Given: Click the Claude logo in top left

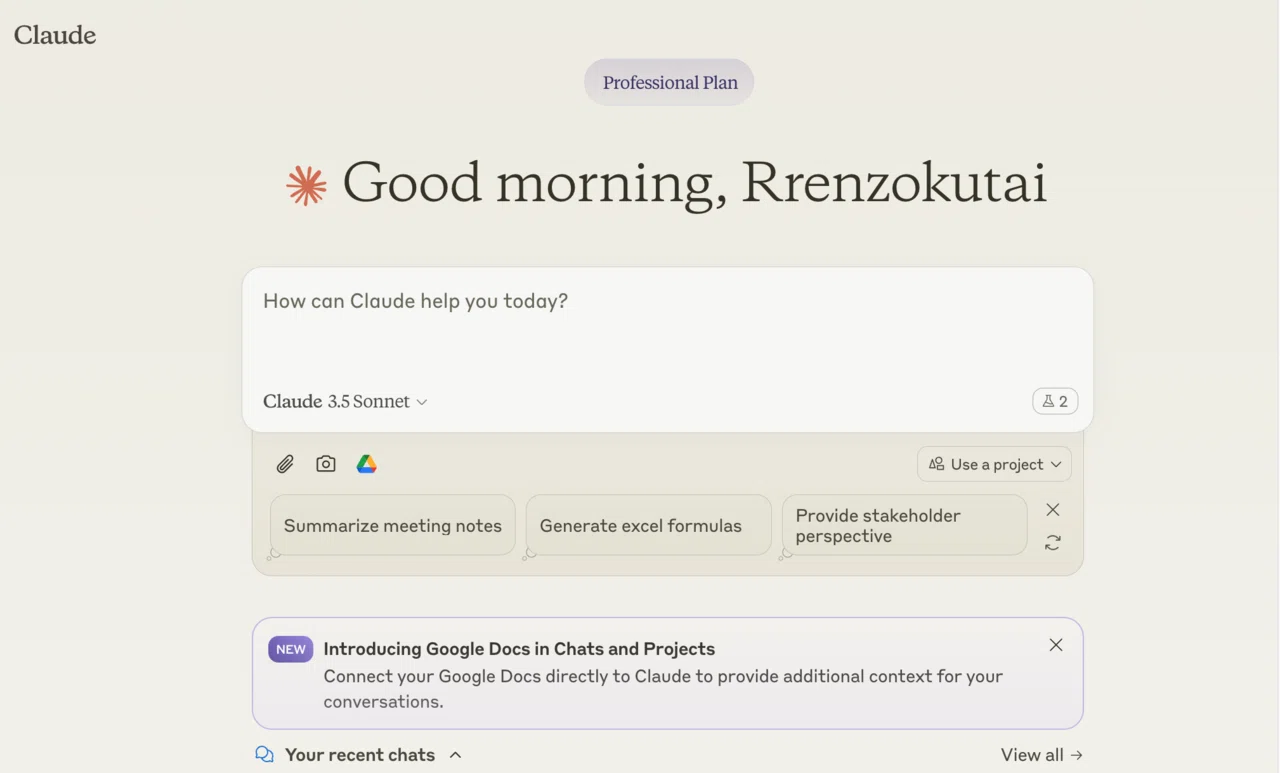Looking at the screenshot, I should click(55, 35).
